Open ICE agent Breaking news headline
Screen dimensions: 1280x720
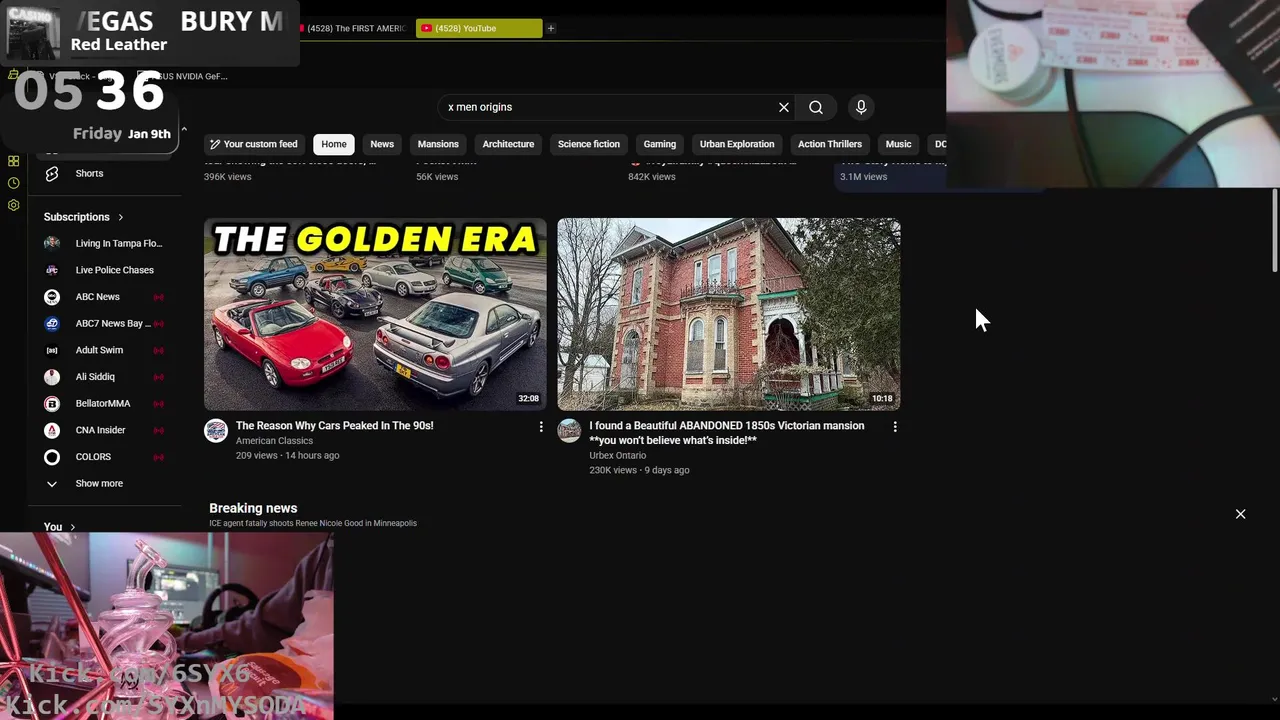pos(313,523)
